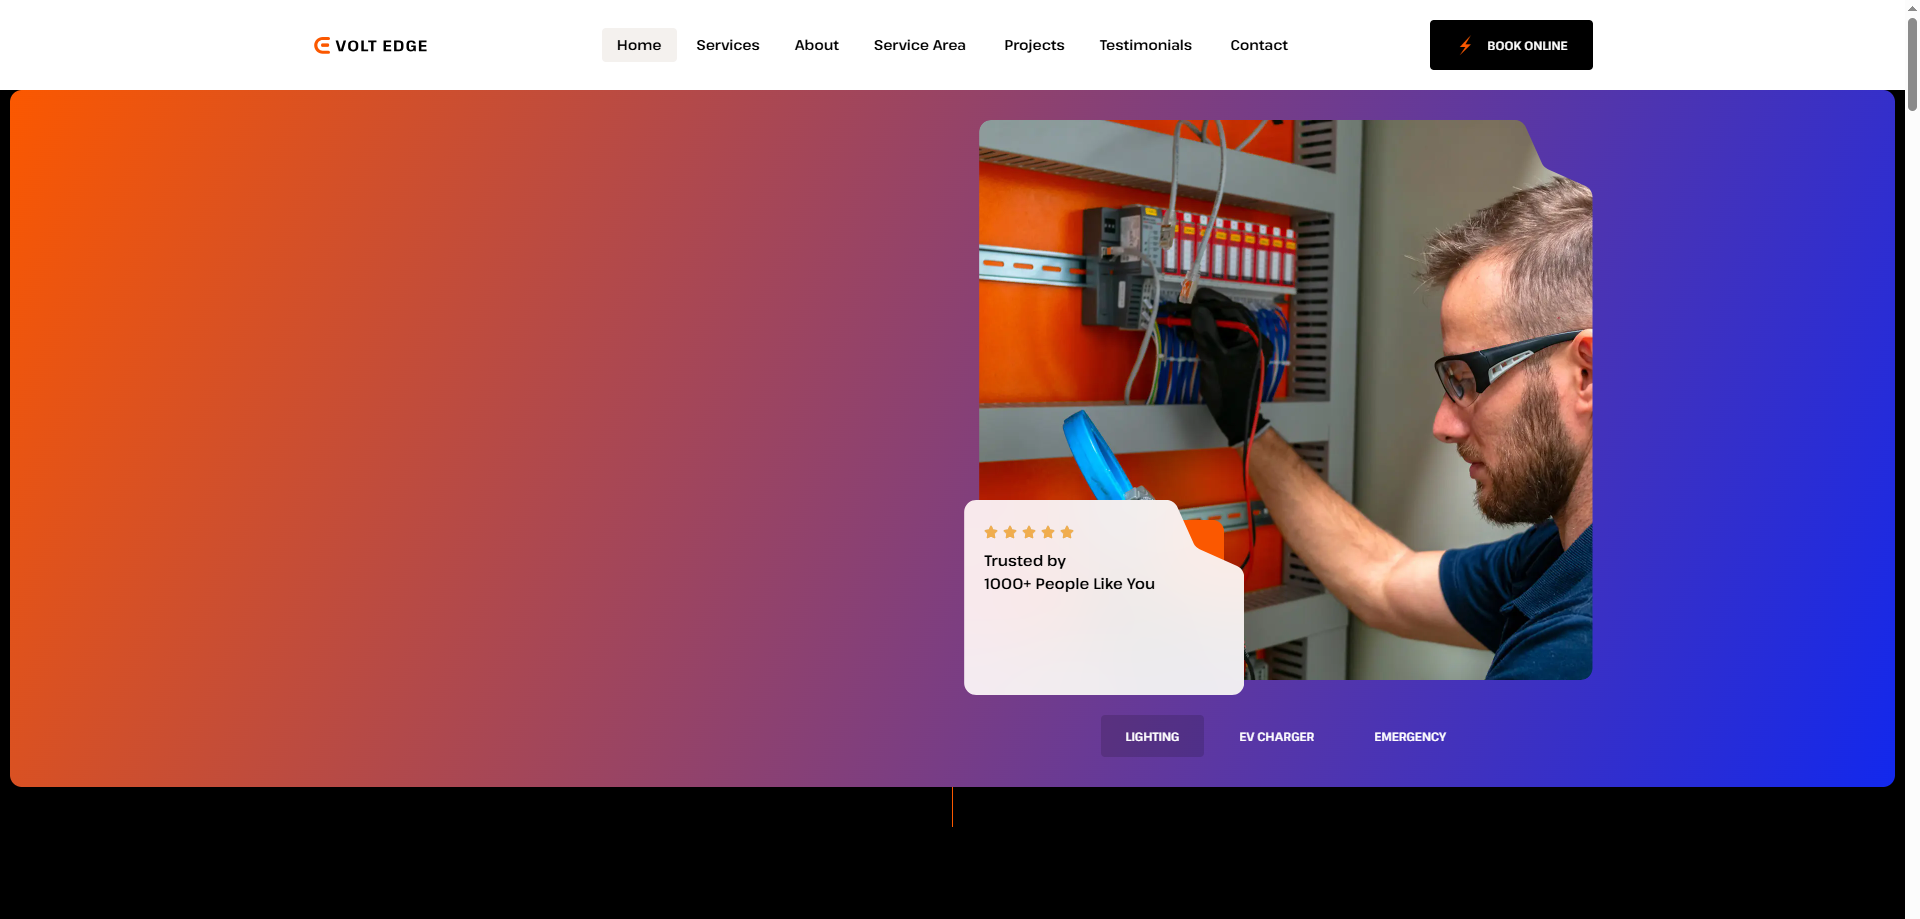Screen dimensions: 1920x919
Task: Click the orange Volt Edge logo icon
Action: point(322,45)
